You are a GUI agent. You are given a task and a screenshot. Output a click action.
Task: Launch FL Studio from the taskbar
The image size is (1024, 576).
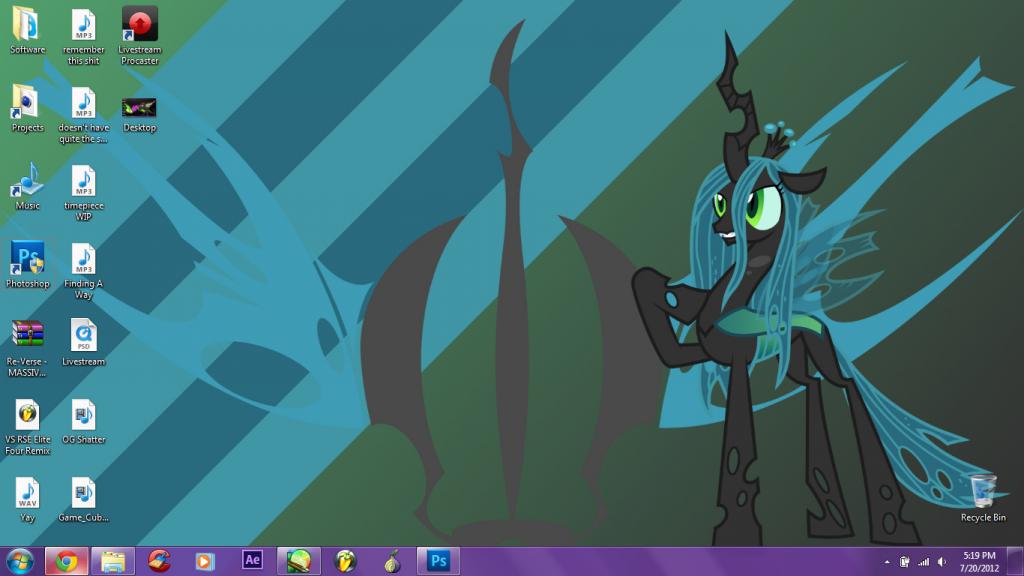pyautogui.click(x=345, y=561)
